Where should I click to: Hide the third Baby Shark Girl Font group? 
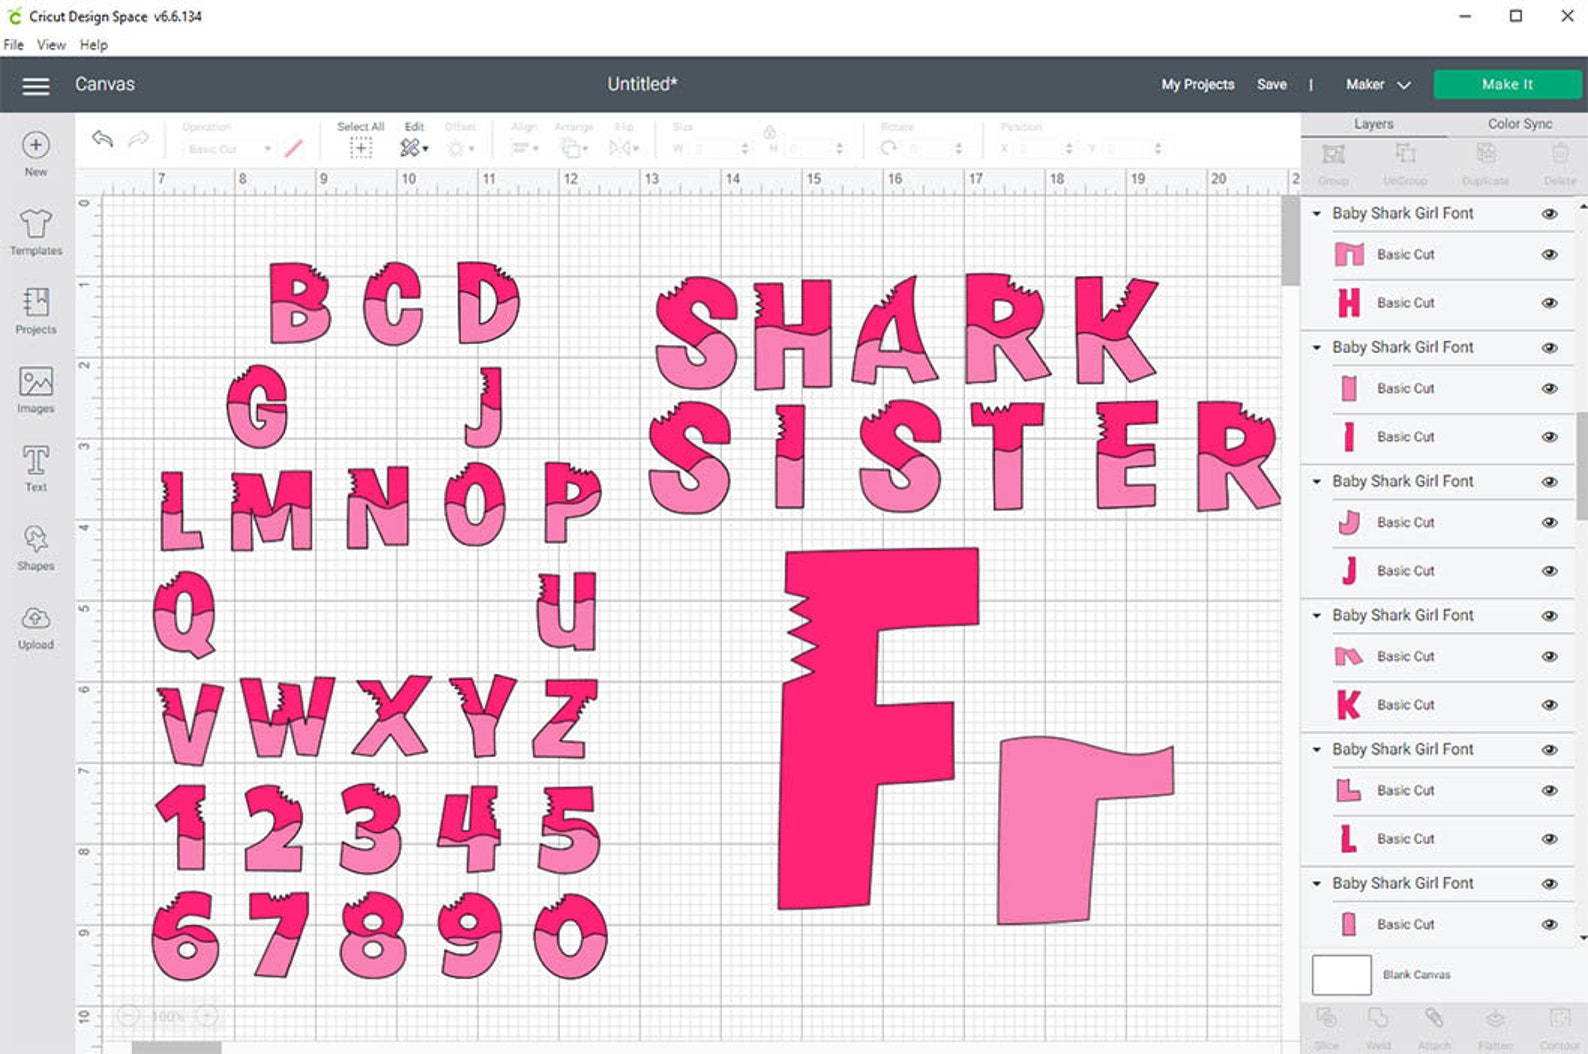(1549, 482)
